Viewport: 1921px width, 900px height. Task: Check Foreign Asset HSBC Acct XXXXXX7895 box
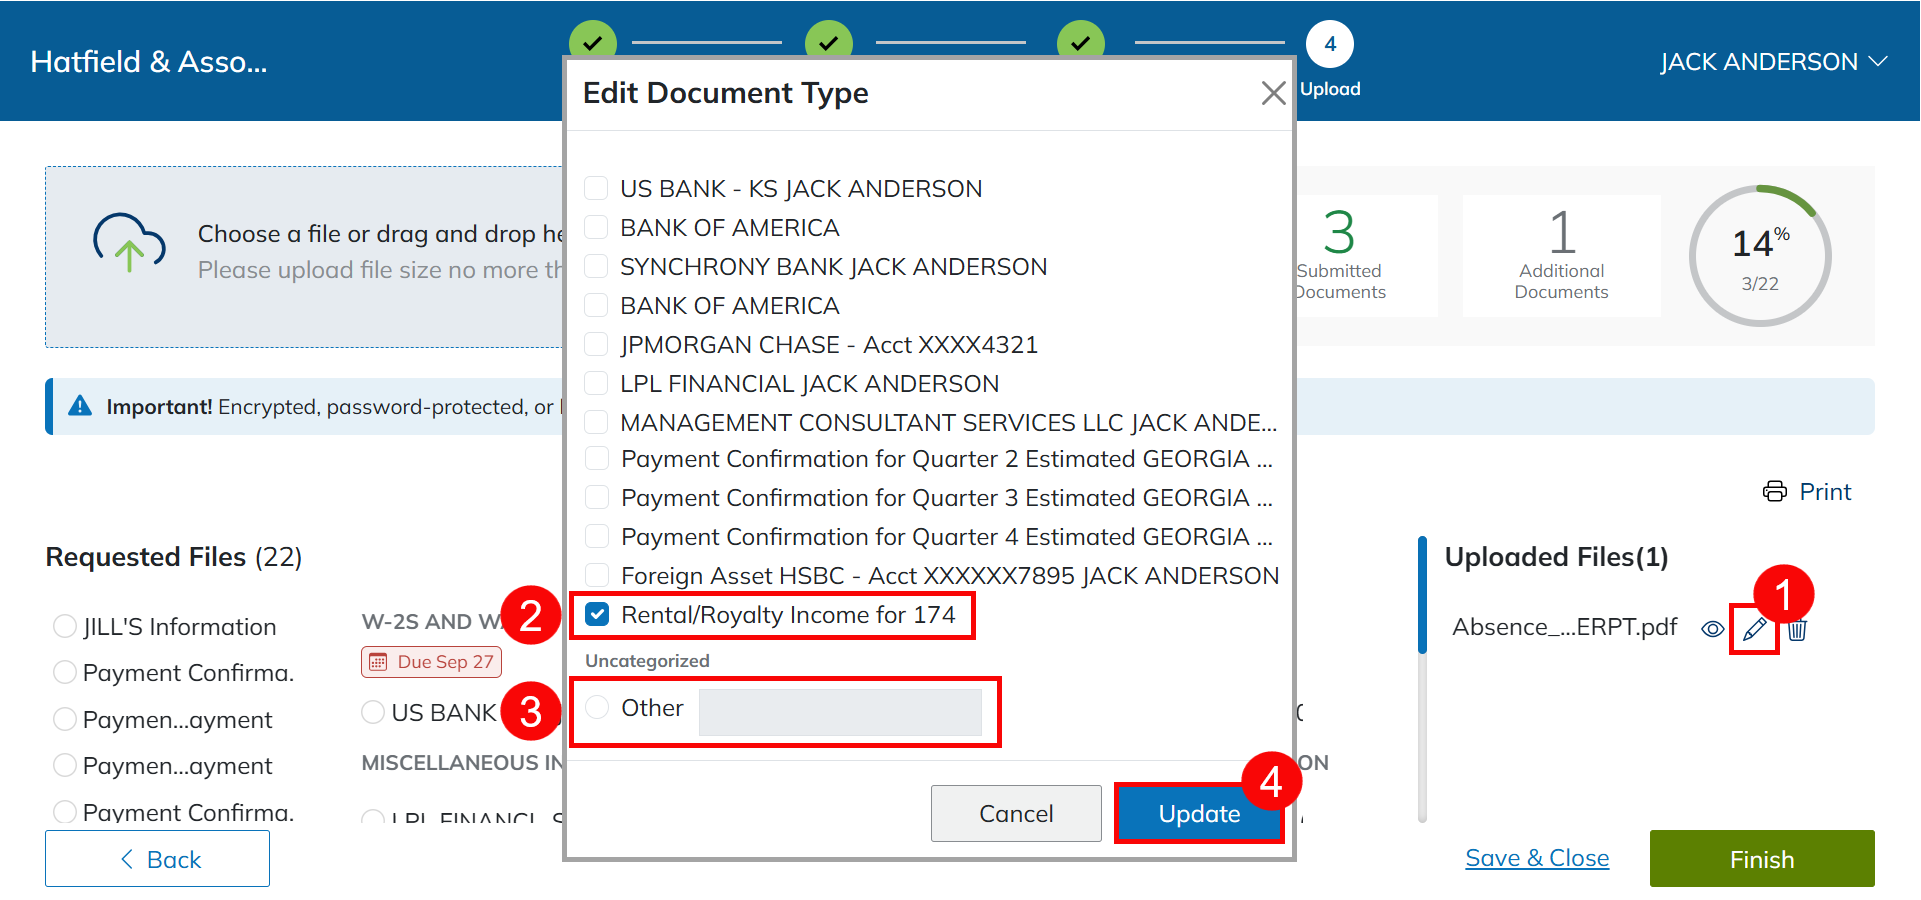(x=597, y=575)
